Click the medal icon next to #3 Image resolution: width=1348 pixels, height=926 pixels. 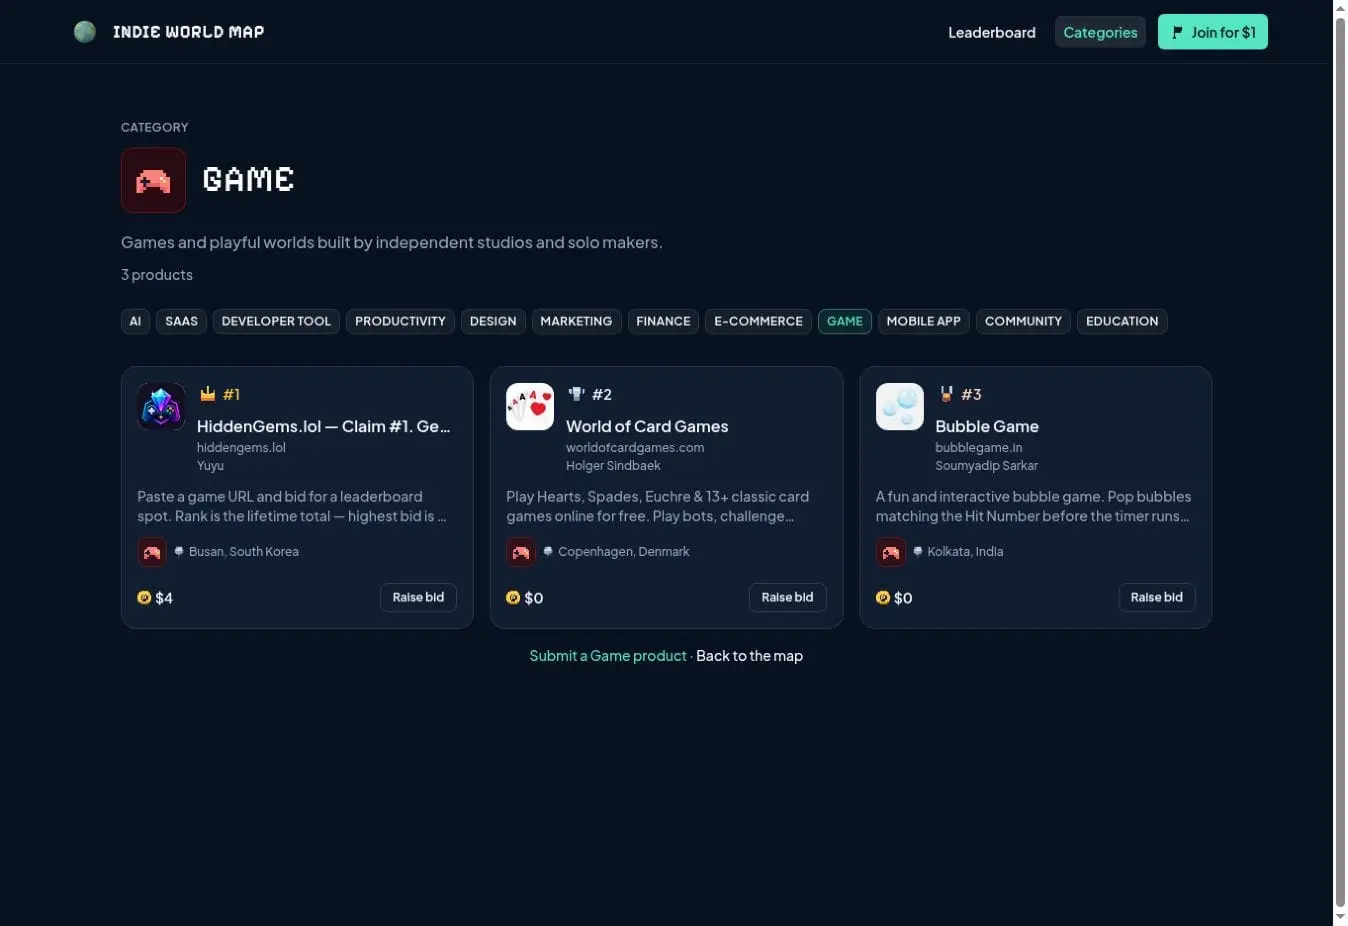[946, 394]
